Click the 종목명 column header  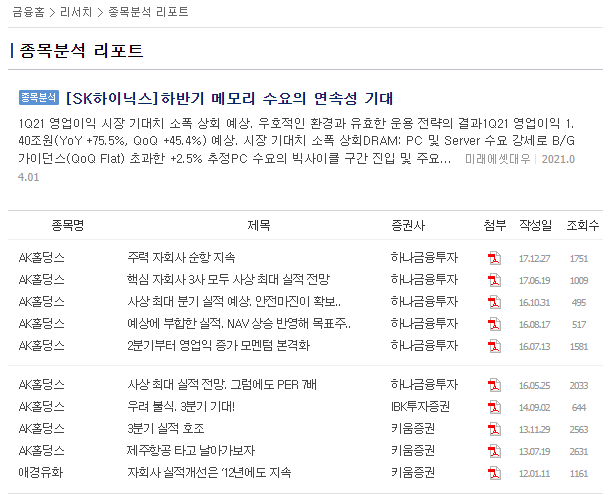pyautogui.click(x=68, y=225)
